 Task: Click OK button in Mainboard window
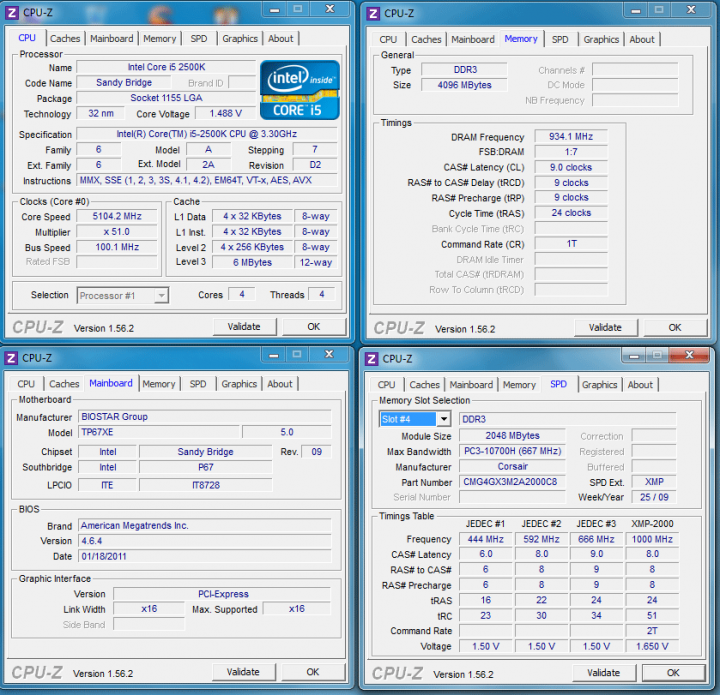[x=313, y=672]
